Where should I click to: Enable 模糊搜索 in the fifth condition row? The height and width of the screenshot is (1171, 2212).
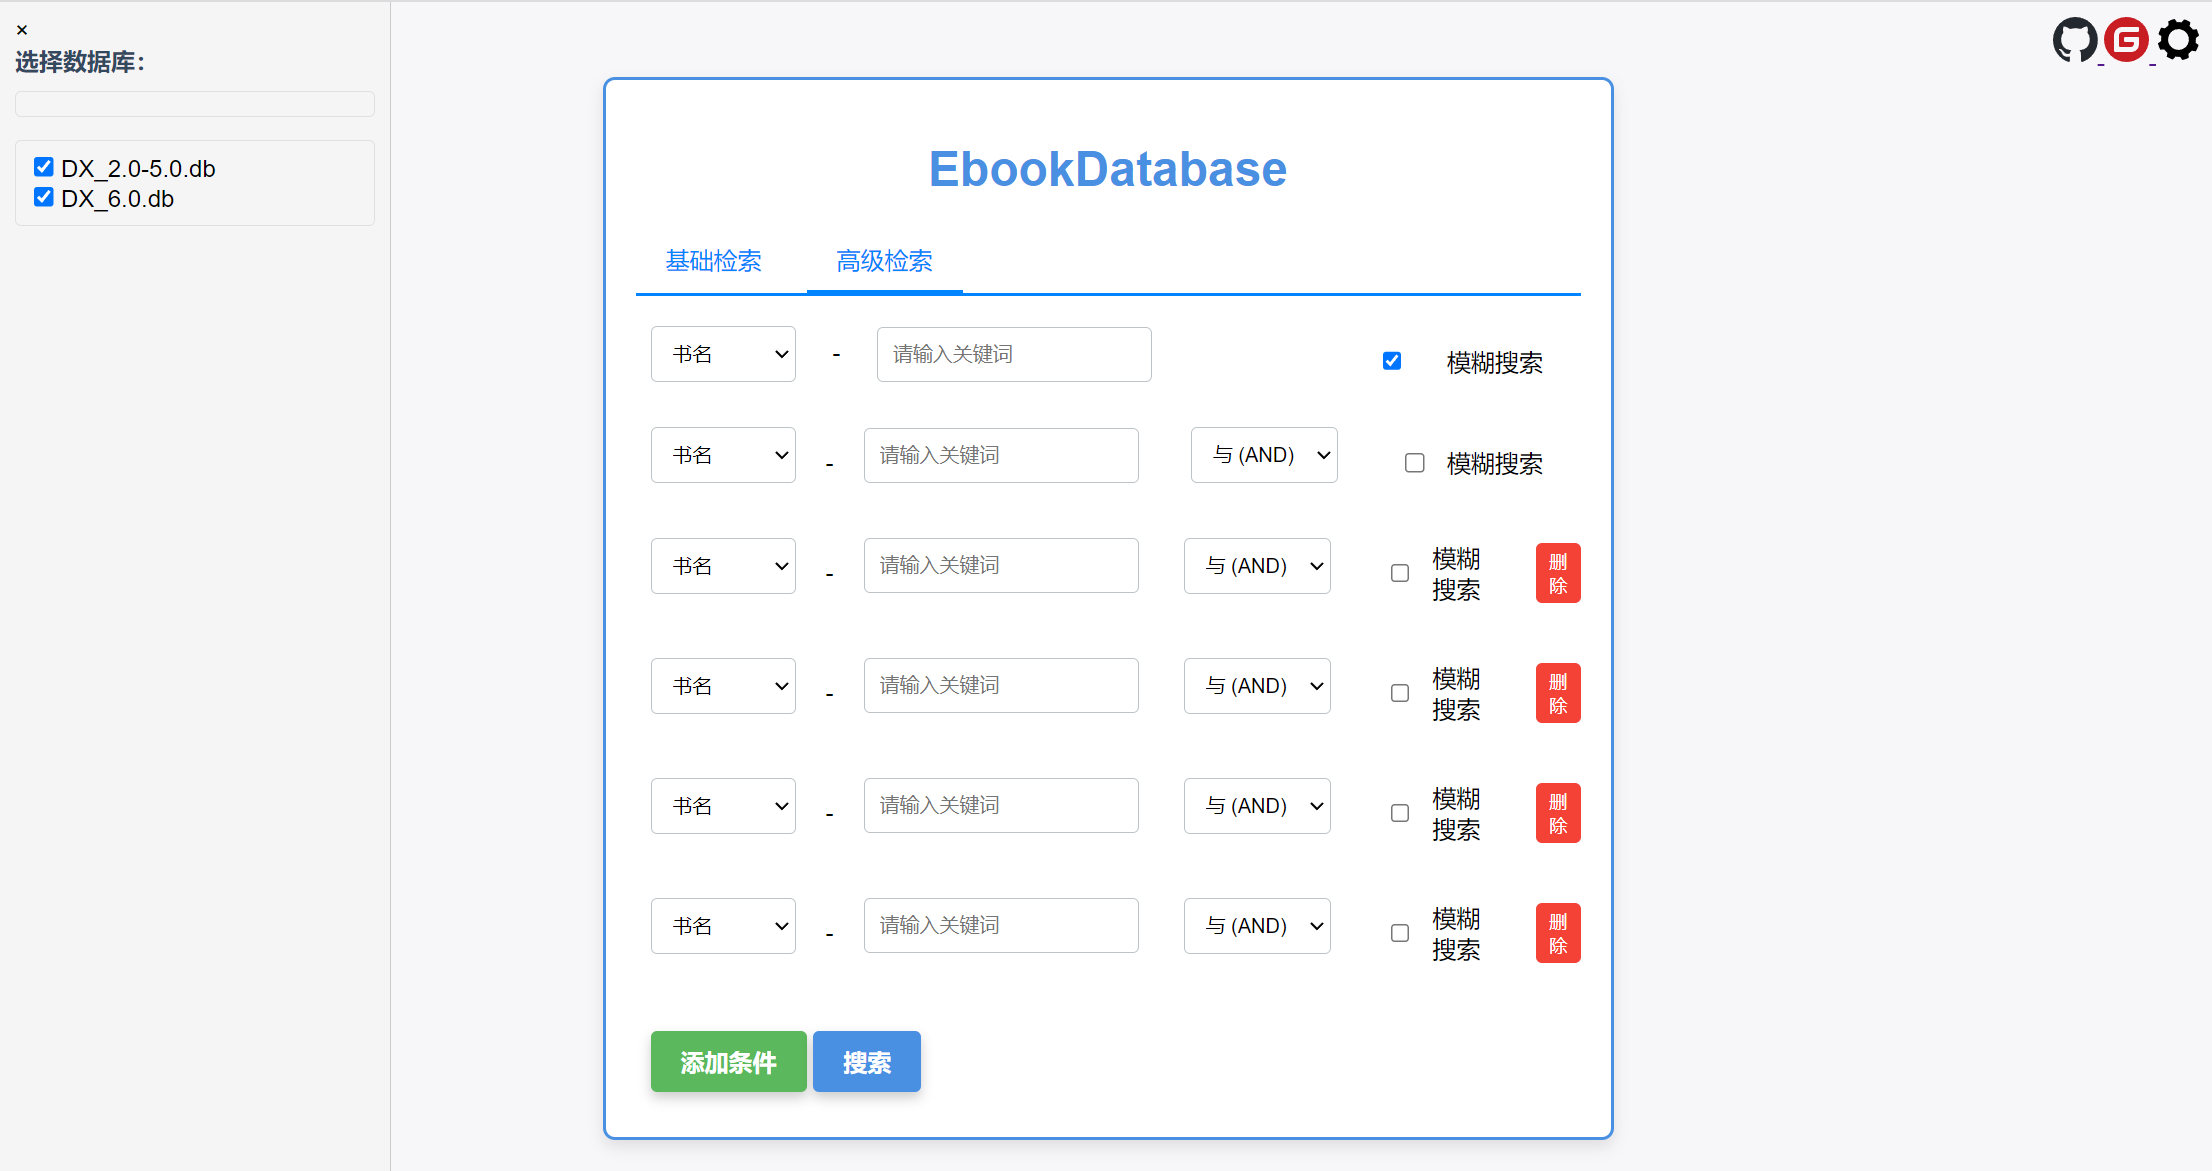click(1400, 813)
